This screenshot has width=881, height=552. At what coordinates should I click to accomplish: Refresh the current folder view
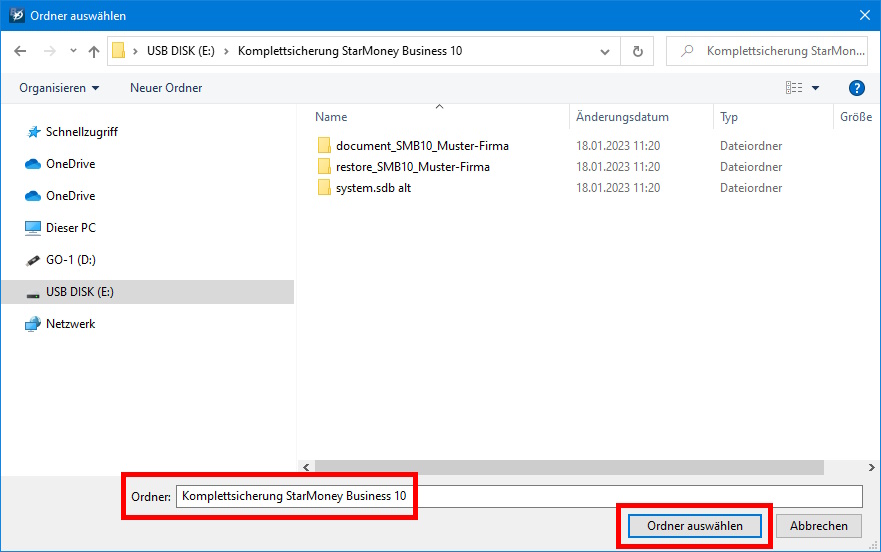(x=637, y=51)
